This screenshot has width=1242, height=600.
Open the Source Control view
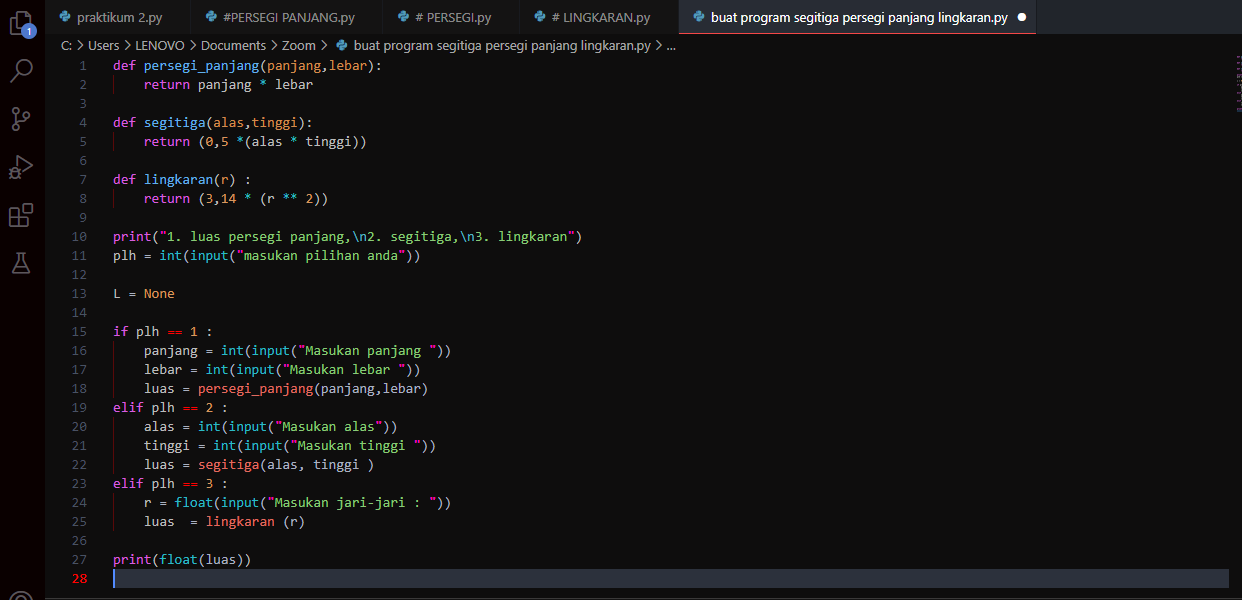[21, 119]
